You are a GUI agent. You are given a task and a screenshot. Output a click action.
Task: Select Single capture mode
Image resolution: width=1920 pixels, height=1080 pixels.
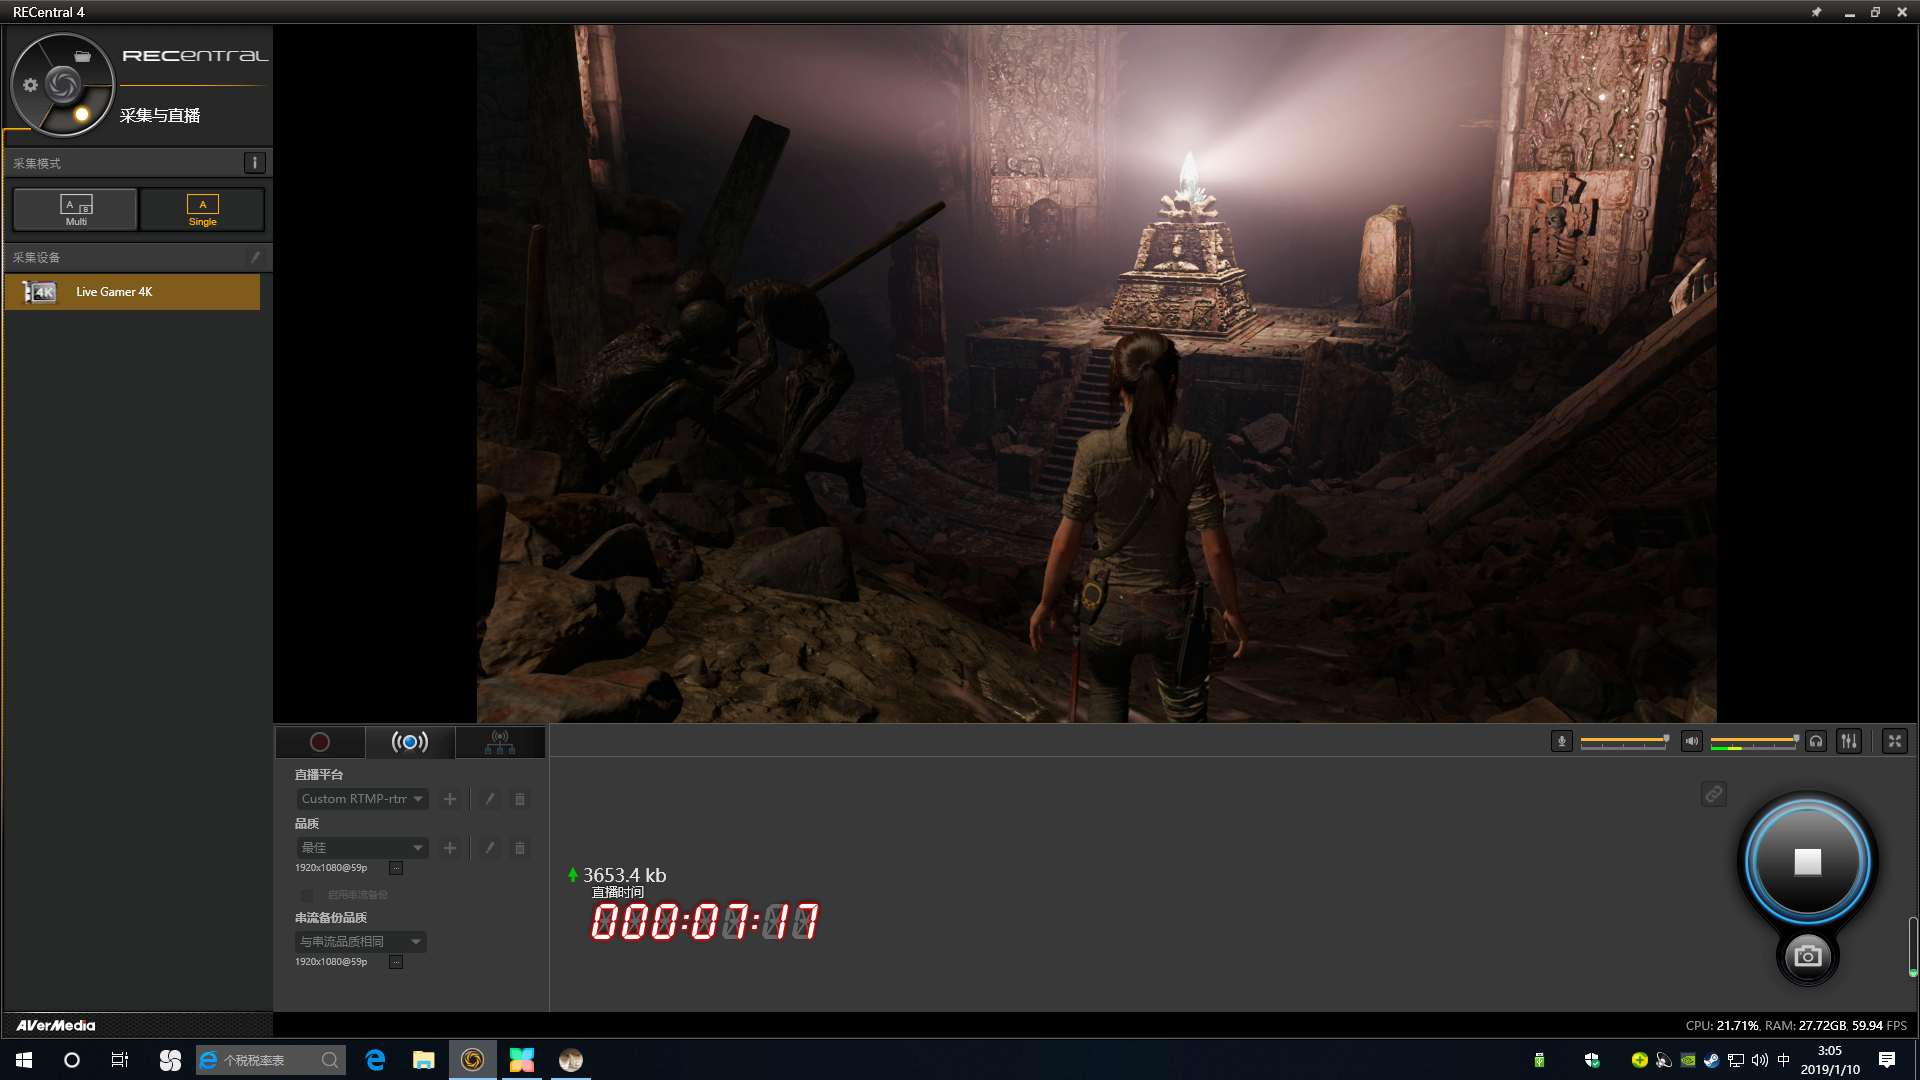click(x=202, y=209)
